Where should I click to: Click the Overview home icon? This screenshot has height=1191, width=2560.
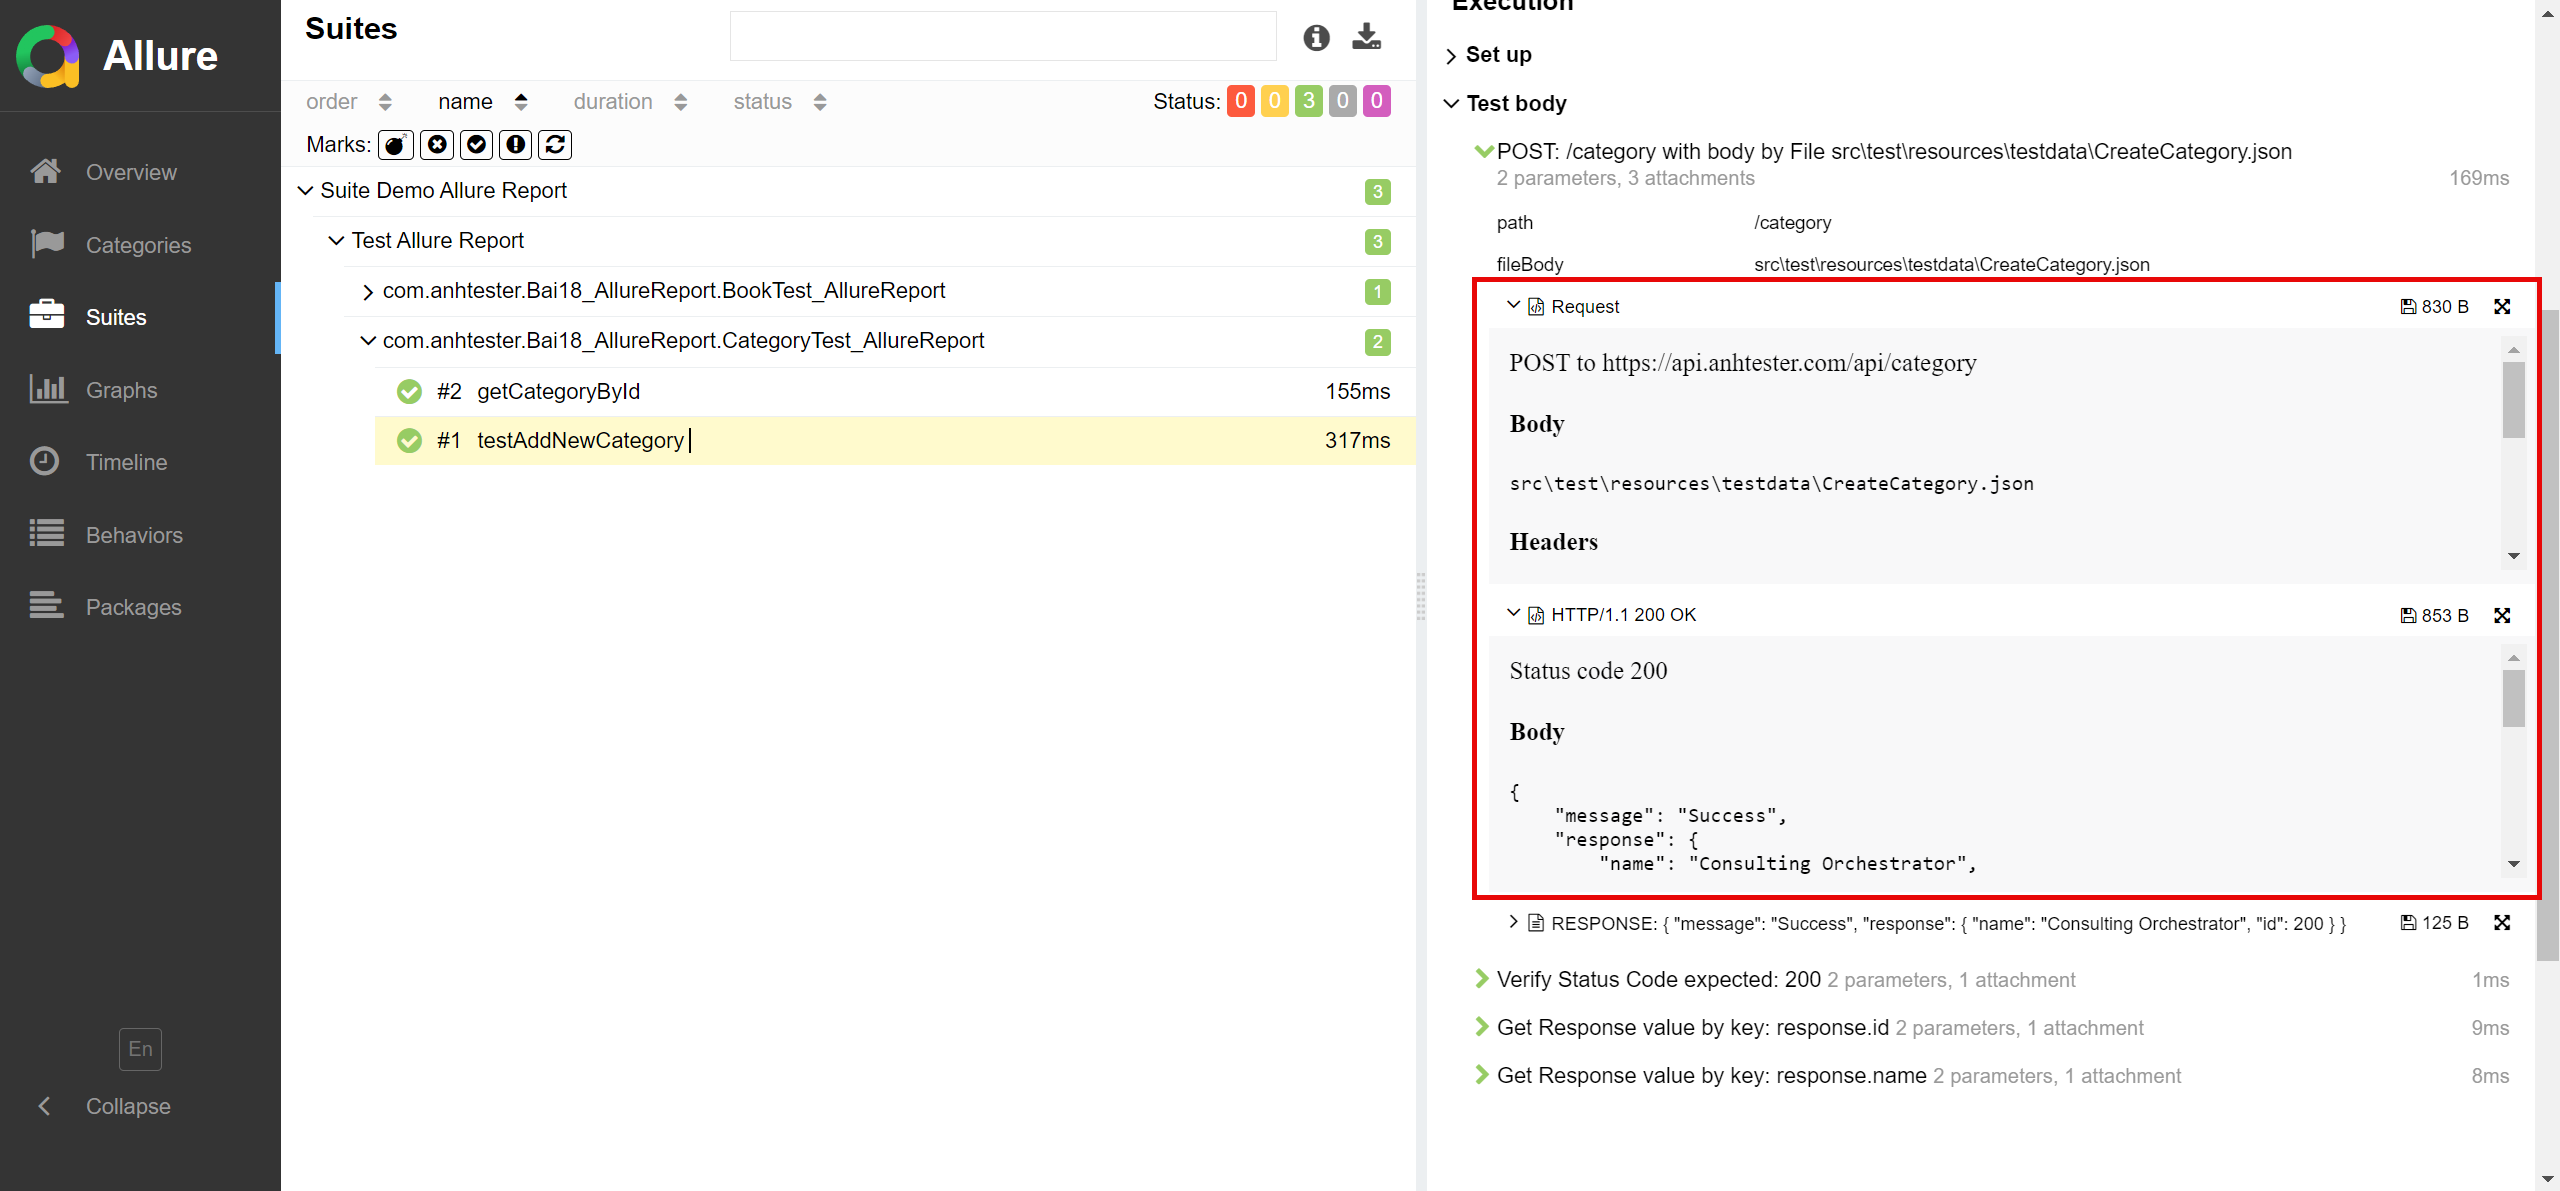[x=46, y=171]
